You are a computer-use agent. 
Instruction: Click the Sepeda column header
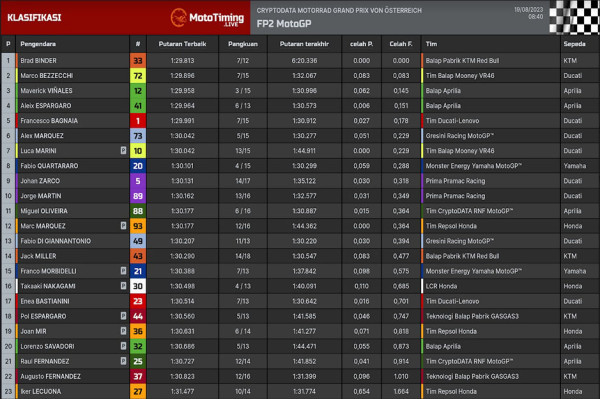point(574,44)
